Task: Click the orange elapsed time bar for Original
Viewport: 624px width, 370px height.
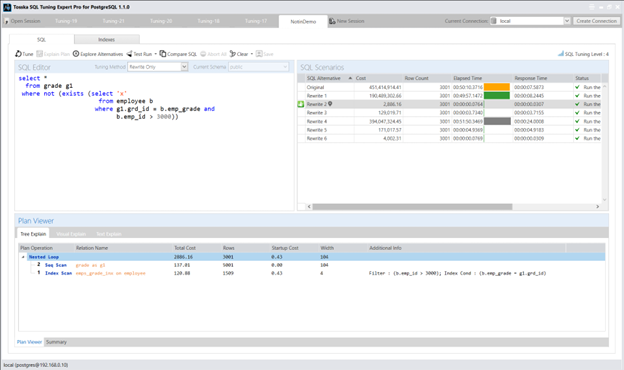Action: 497,87
